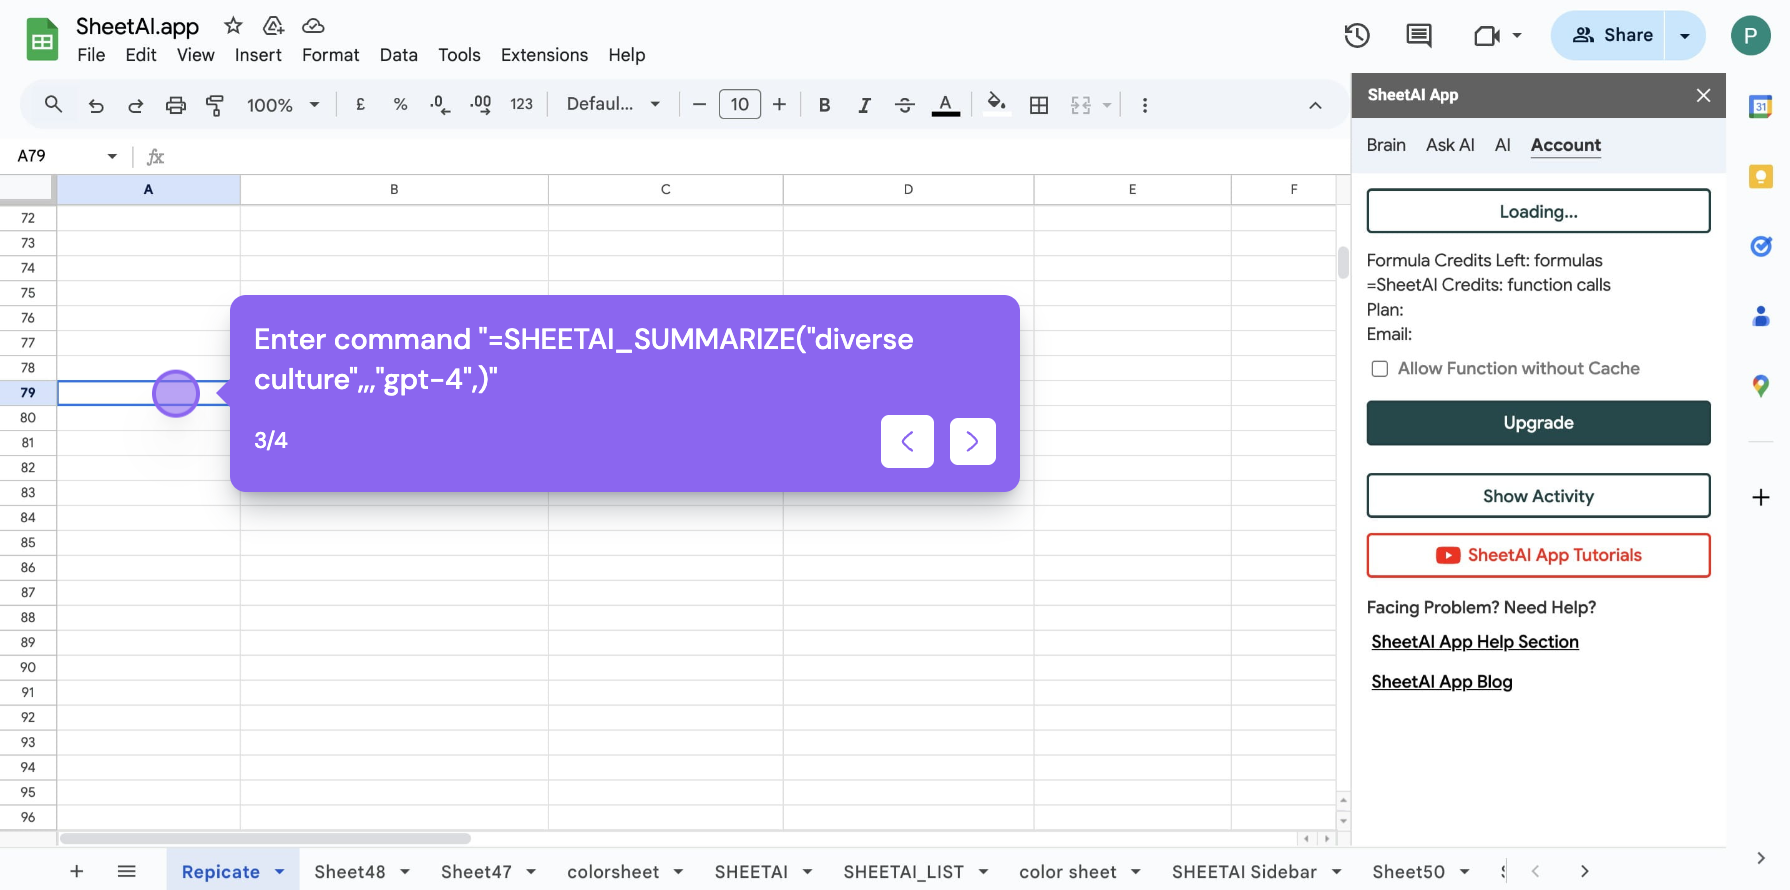Open Google Maps side panel icon
The width and height of the screenshot is (1790, 890).
(x=1761, y=386)
